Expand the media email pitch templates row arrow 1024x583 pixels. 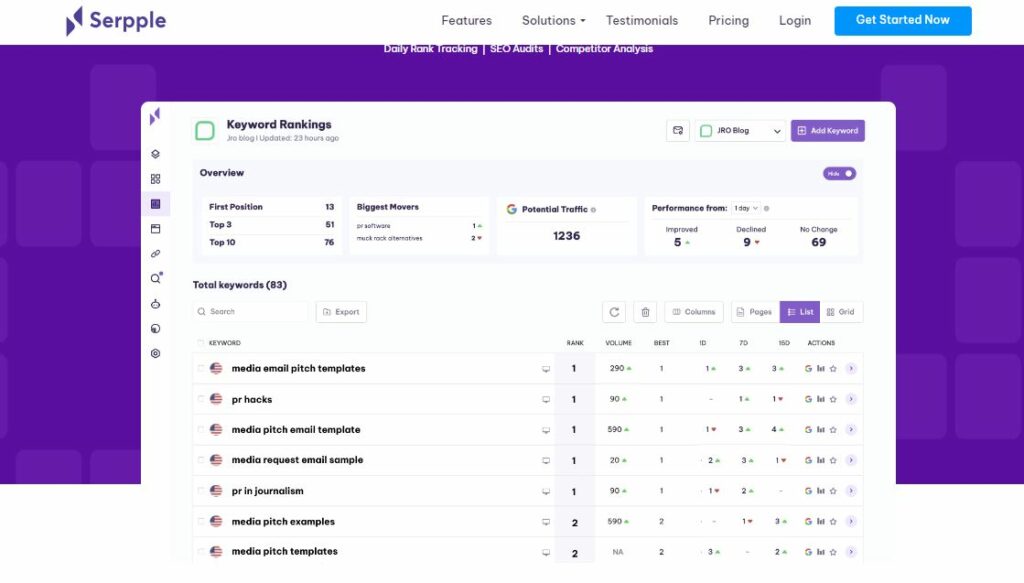pos(851,369)
